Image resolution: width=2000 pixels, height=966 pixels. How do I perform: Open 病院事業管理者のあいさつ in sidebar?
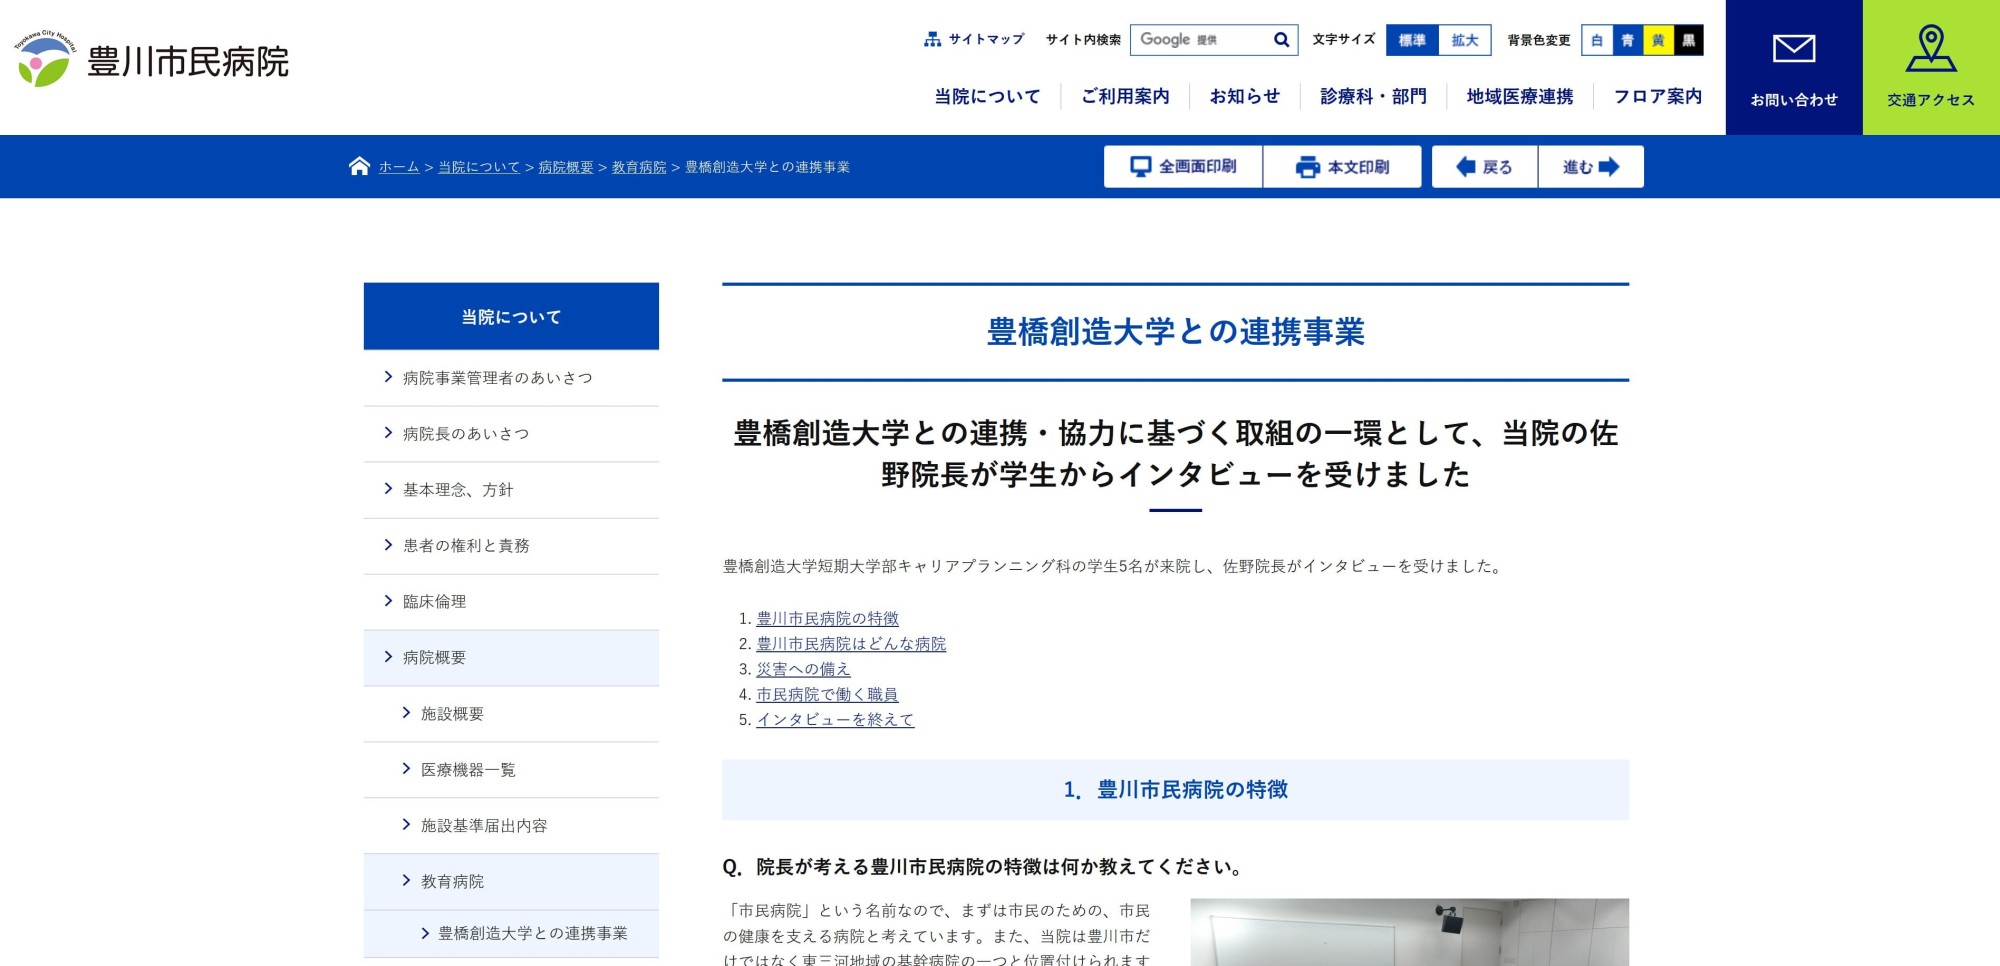tap(511, 378)
